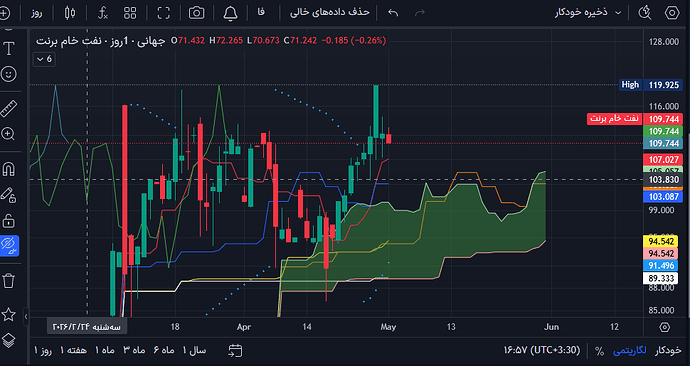
Task: Toggle percent scale mode
Action: tap(599, 351)
